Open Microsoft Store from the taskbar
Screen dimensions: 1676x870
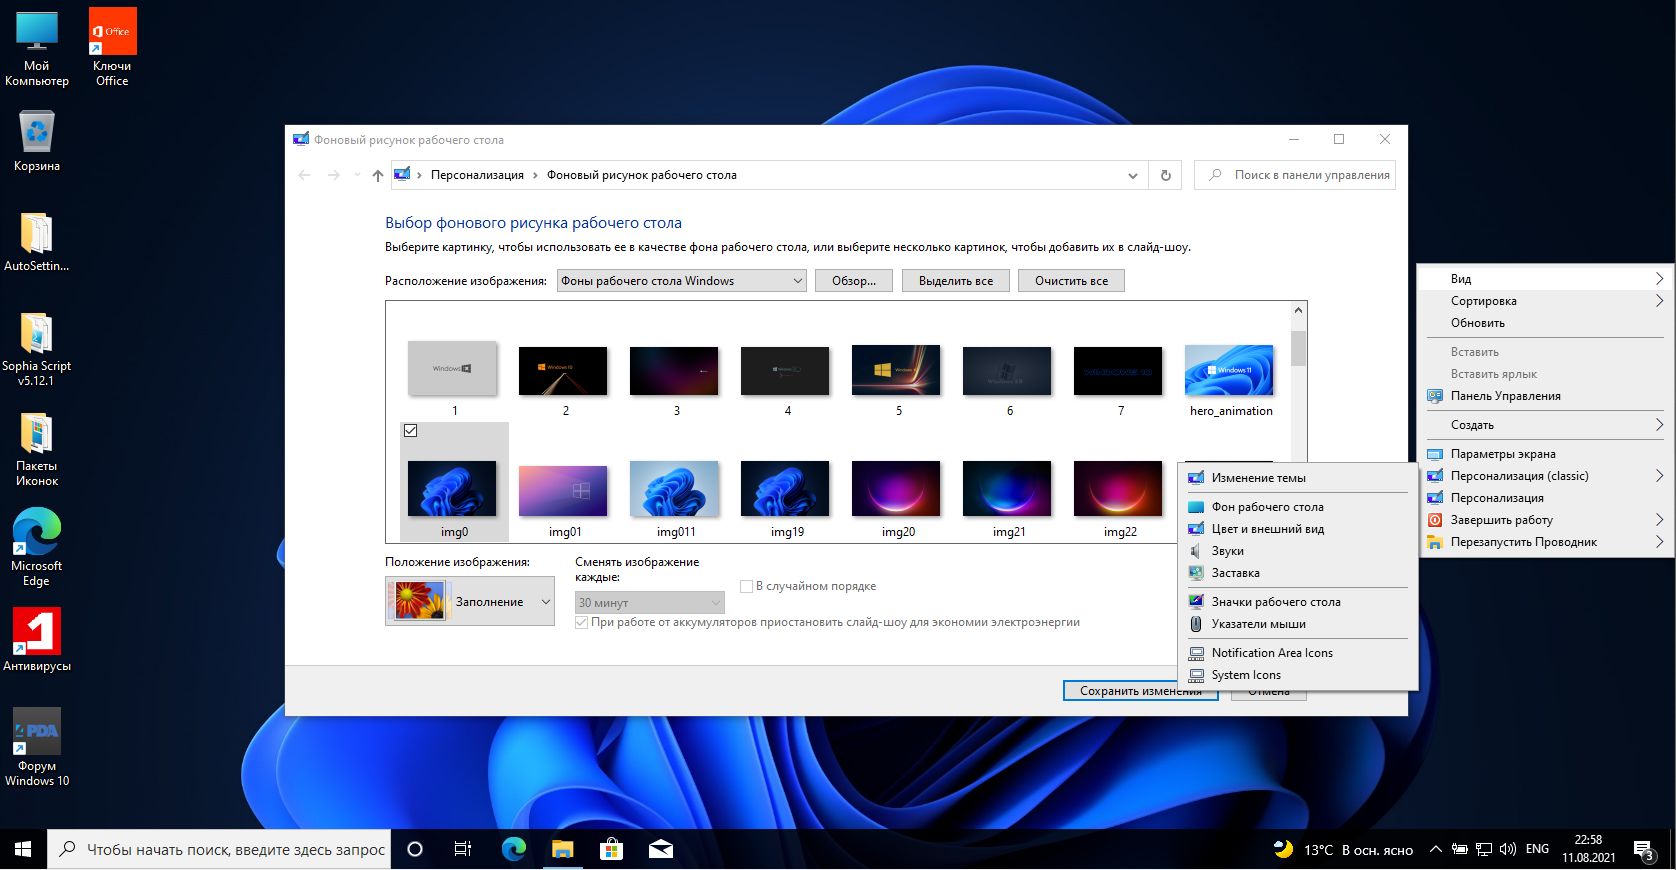click(x=611, y=850)
